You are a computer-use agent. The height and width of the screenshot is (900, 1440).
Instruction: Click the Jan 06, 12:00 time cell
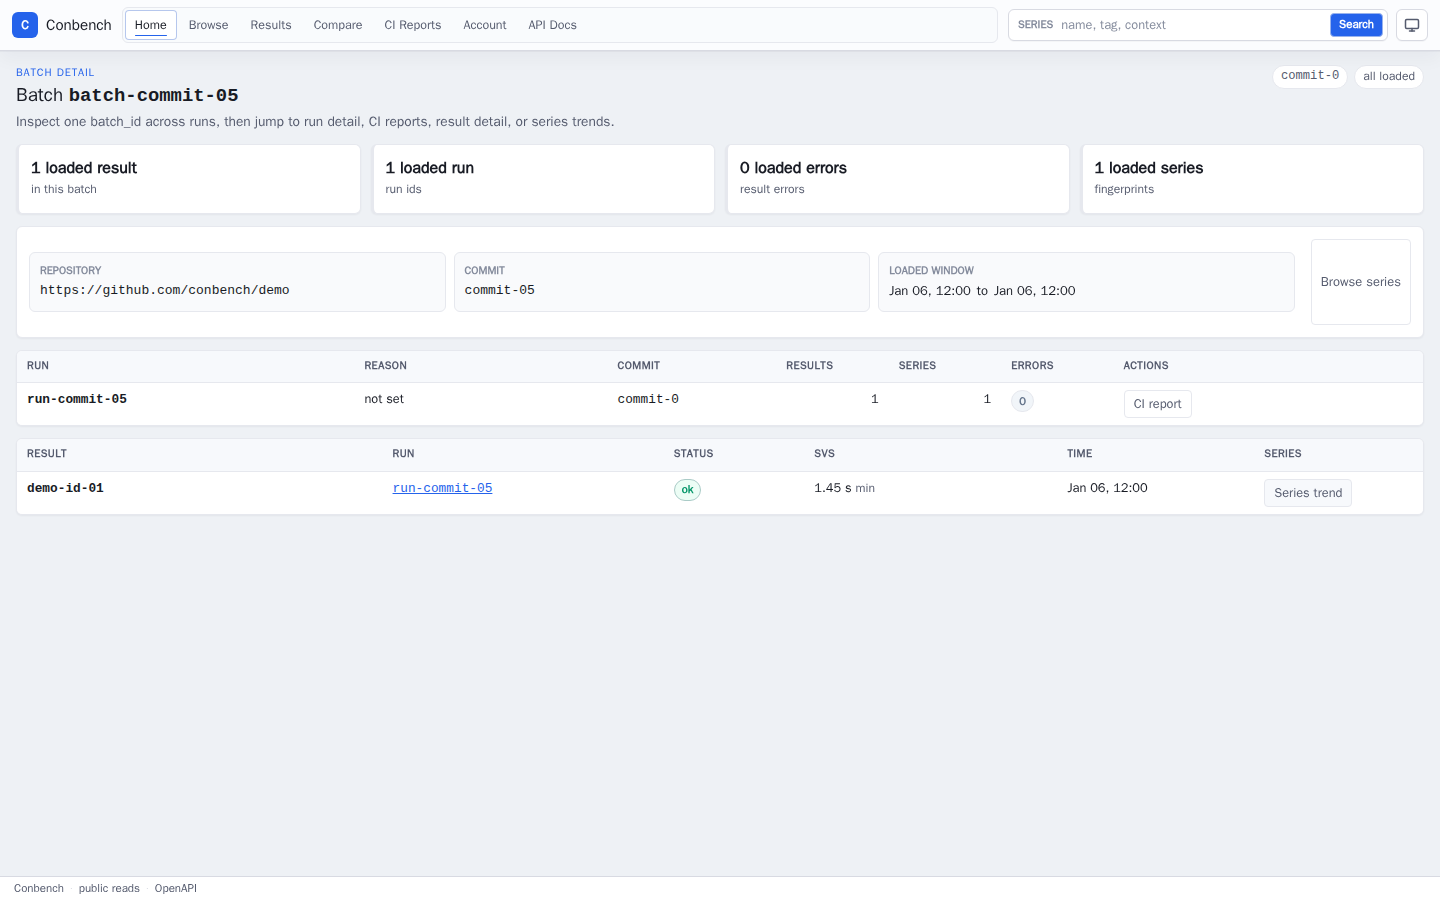1107,488
